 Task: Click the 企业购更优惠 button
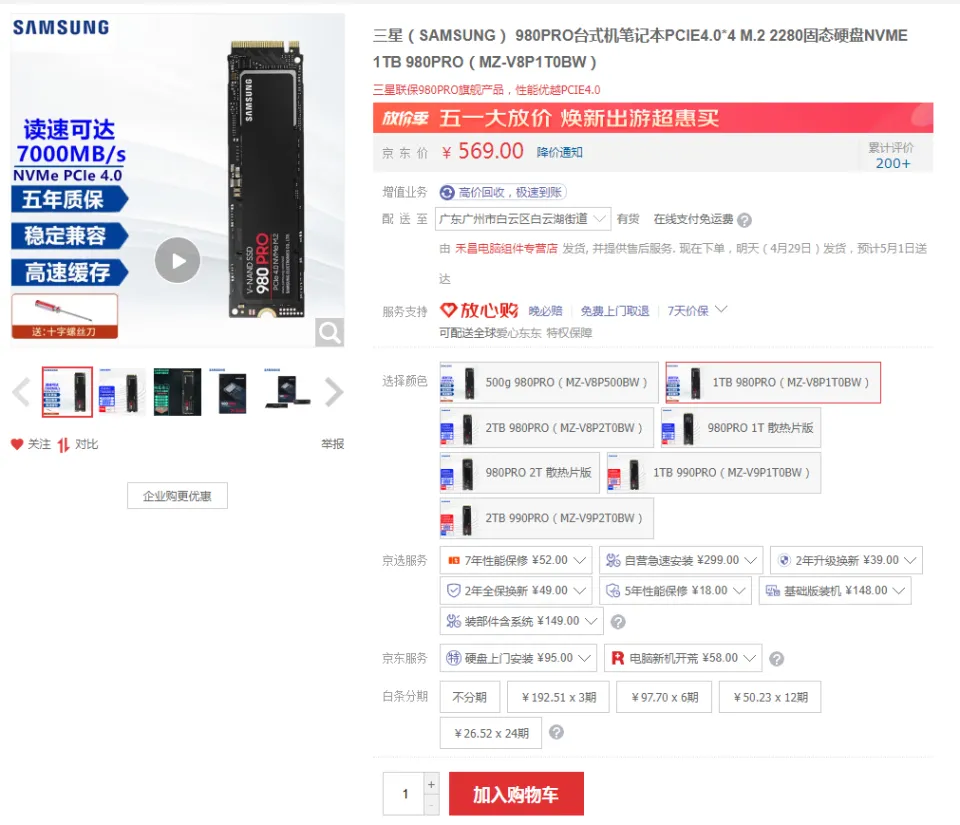pyautogui.click(x=177, y=496)
